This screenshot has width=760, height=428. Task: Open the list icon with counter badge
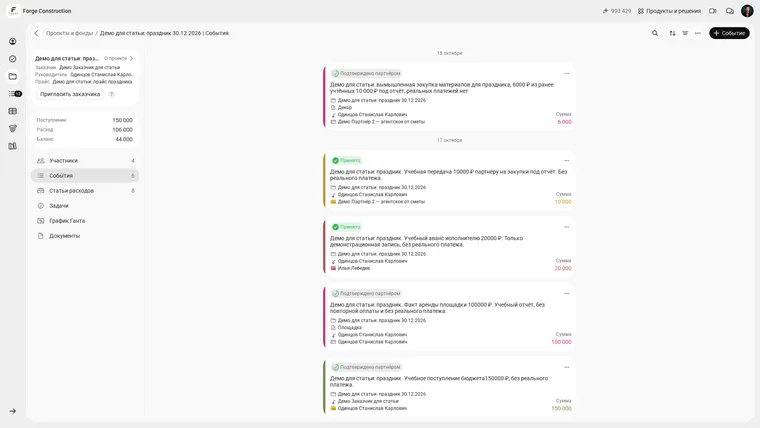point(15,94)
